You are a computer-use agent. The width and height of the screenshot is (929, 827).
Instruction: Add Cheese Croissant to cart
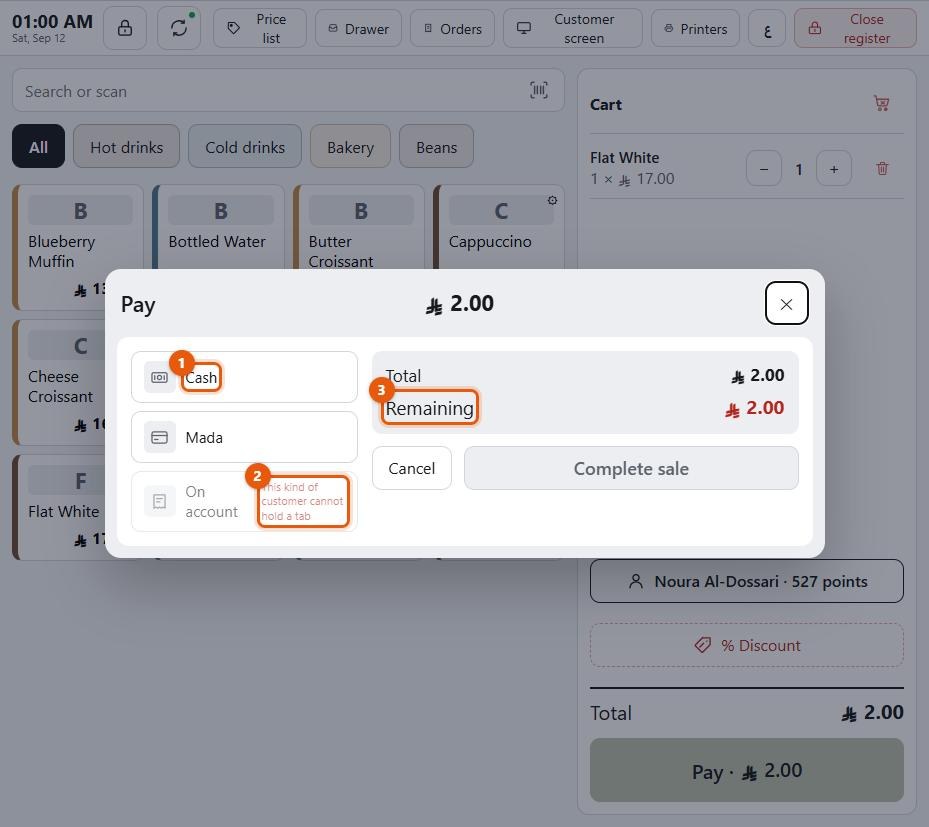[x=59, y=382]
